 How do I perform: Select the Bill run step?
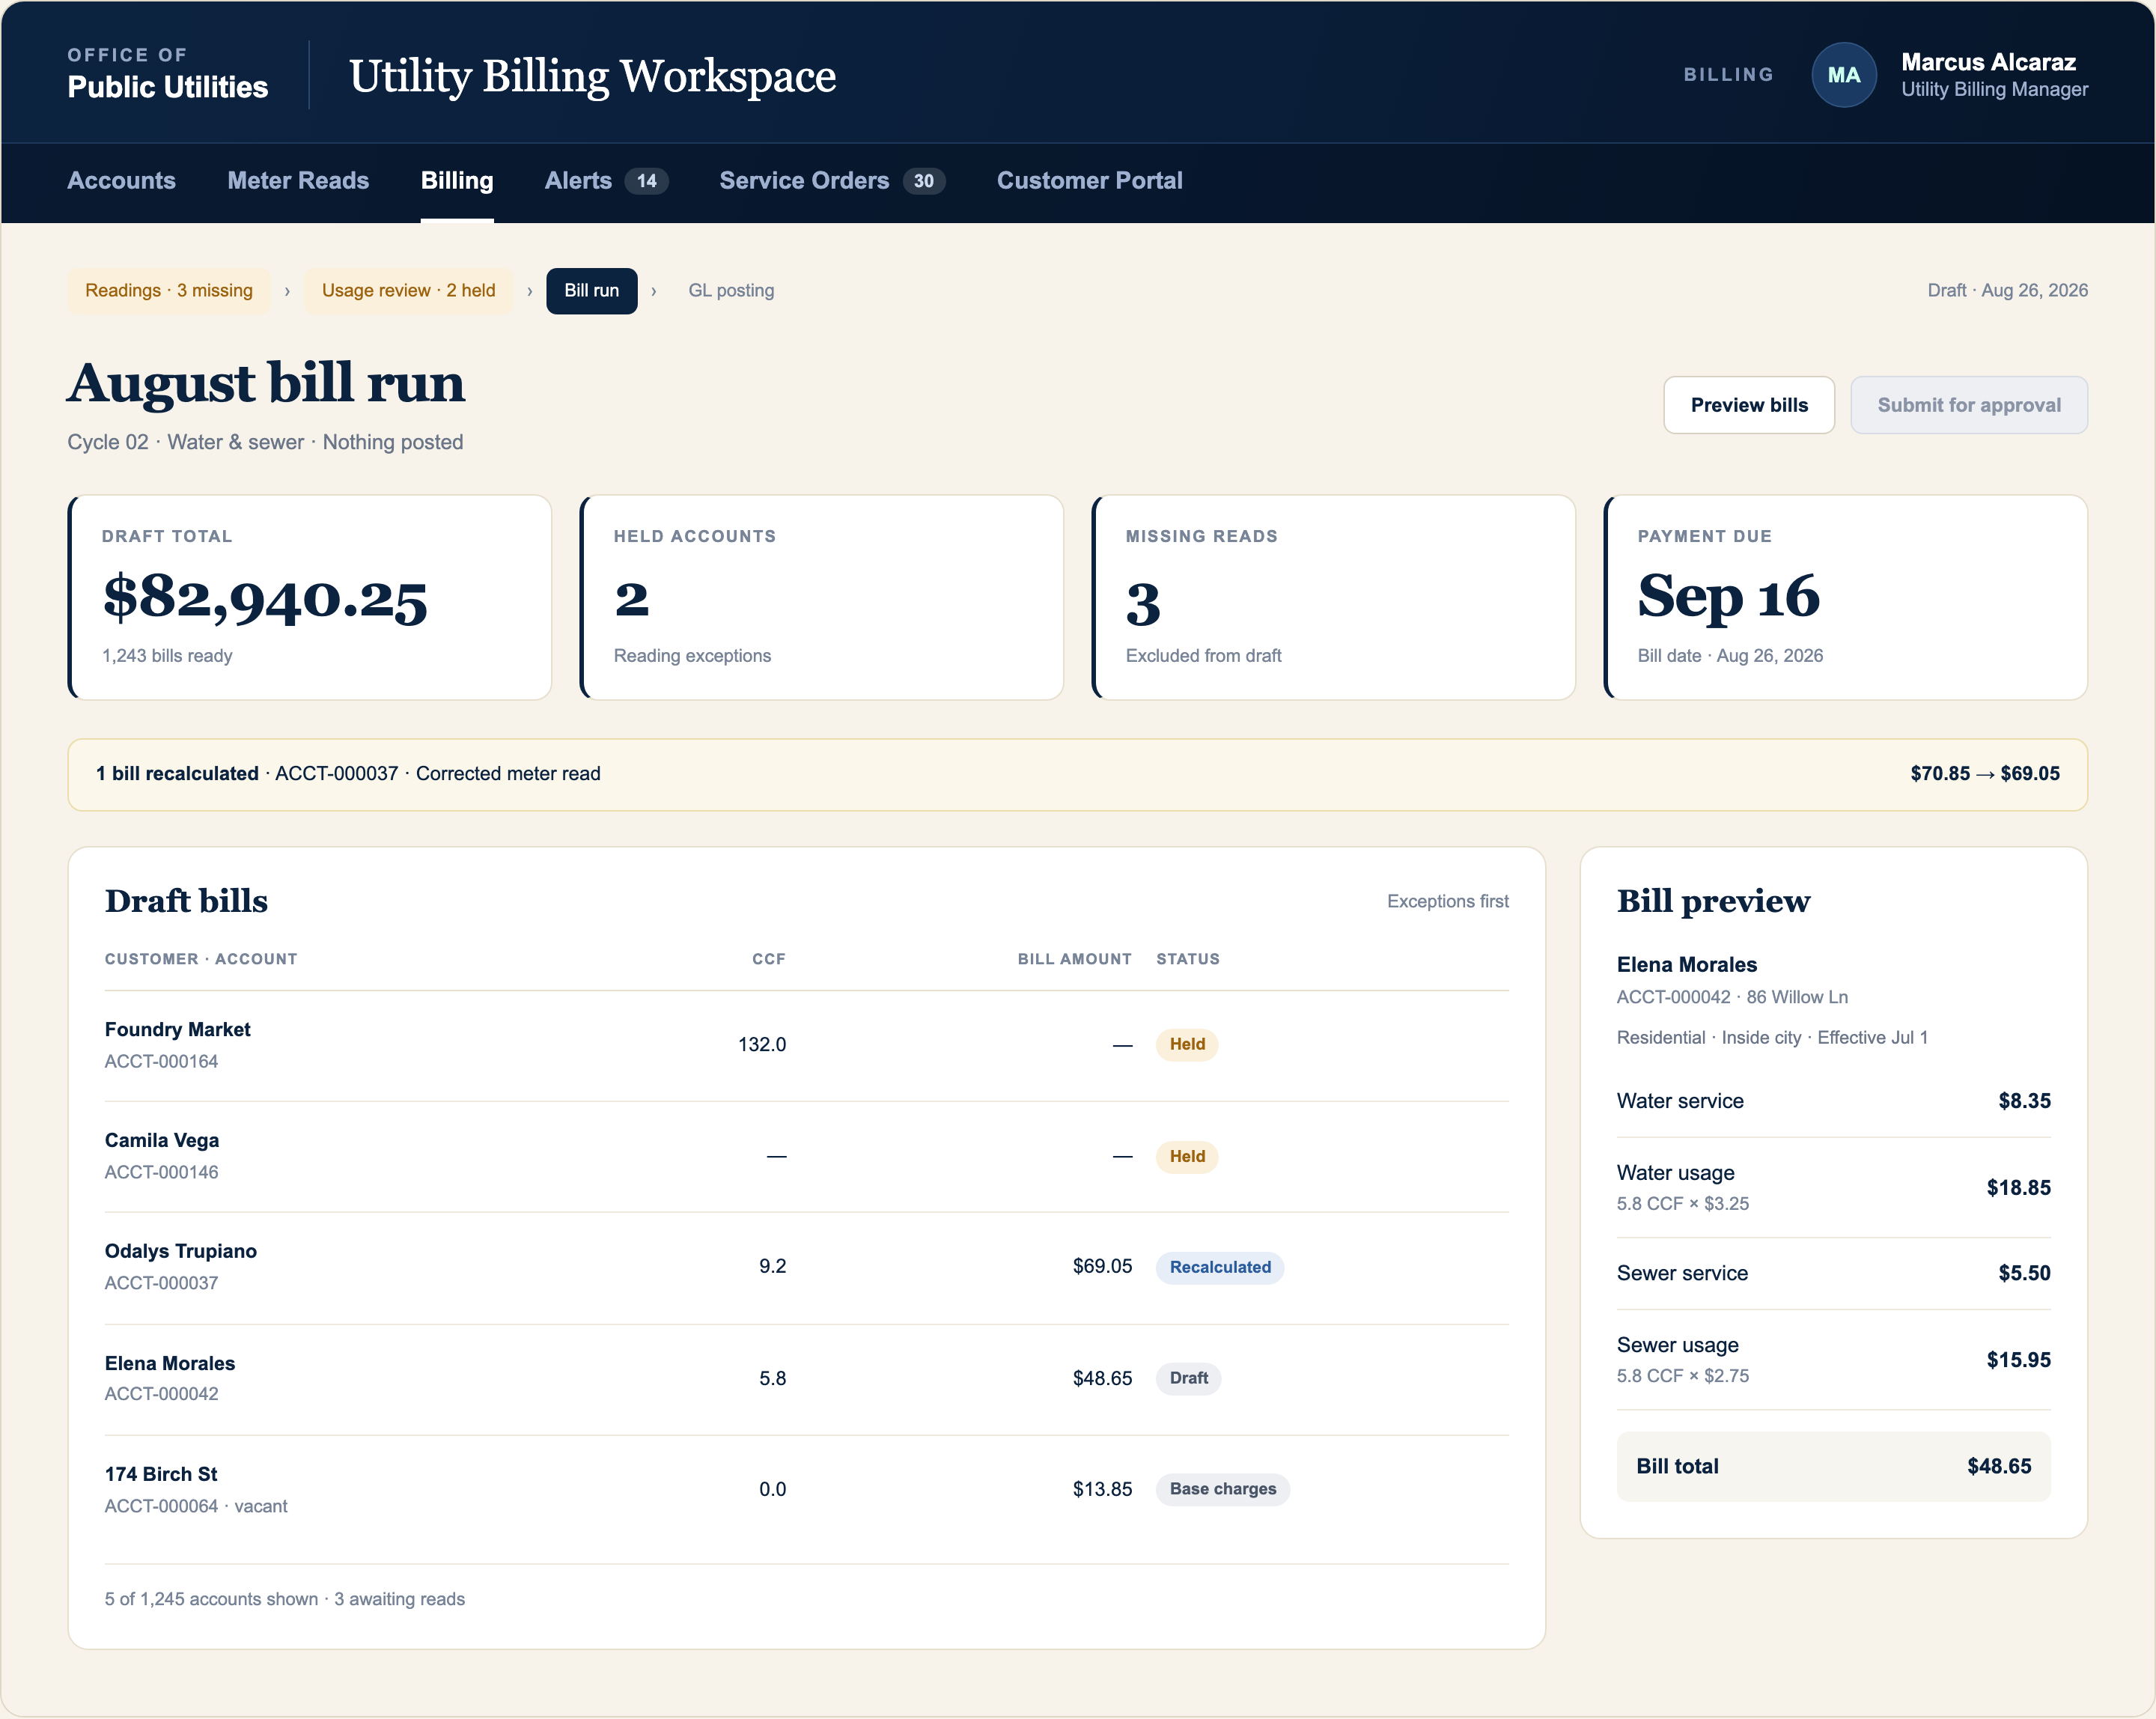pos(591,291)
